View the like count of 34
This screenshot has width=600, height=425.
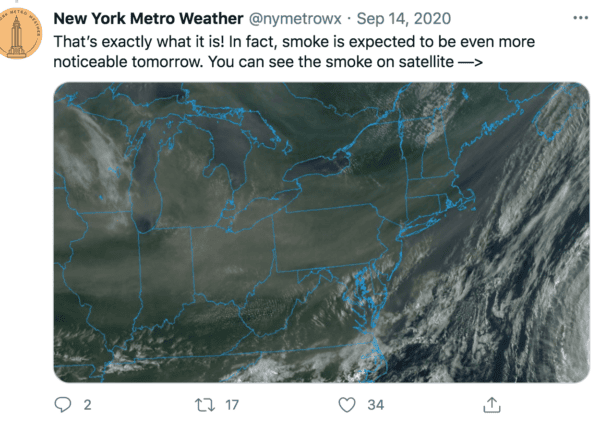(375, 405)
